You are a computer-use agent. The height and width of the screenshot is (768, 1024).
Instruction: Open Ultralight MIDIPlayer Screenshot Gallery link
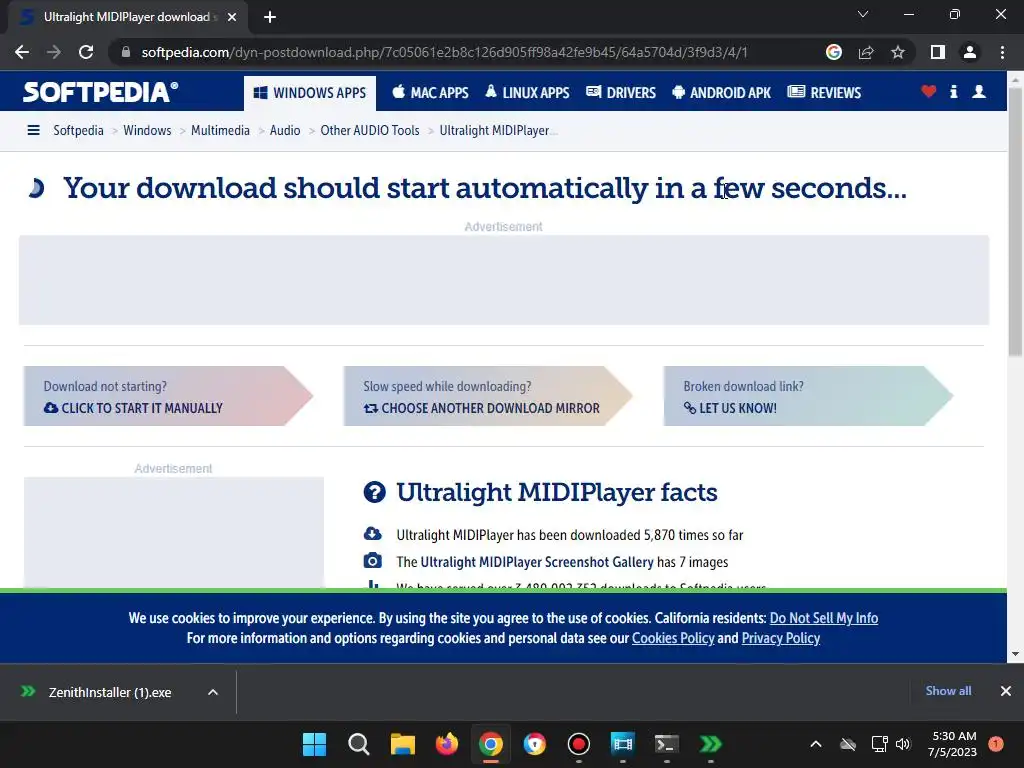pyautogui.click(x=537, y=562)
